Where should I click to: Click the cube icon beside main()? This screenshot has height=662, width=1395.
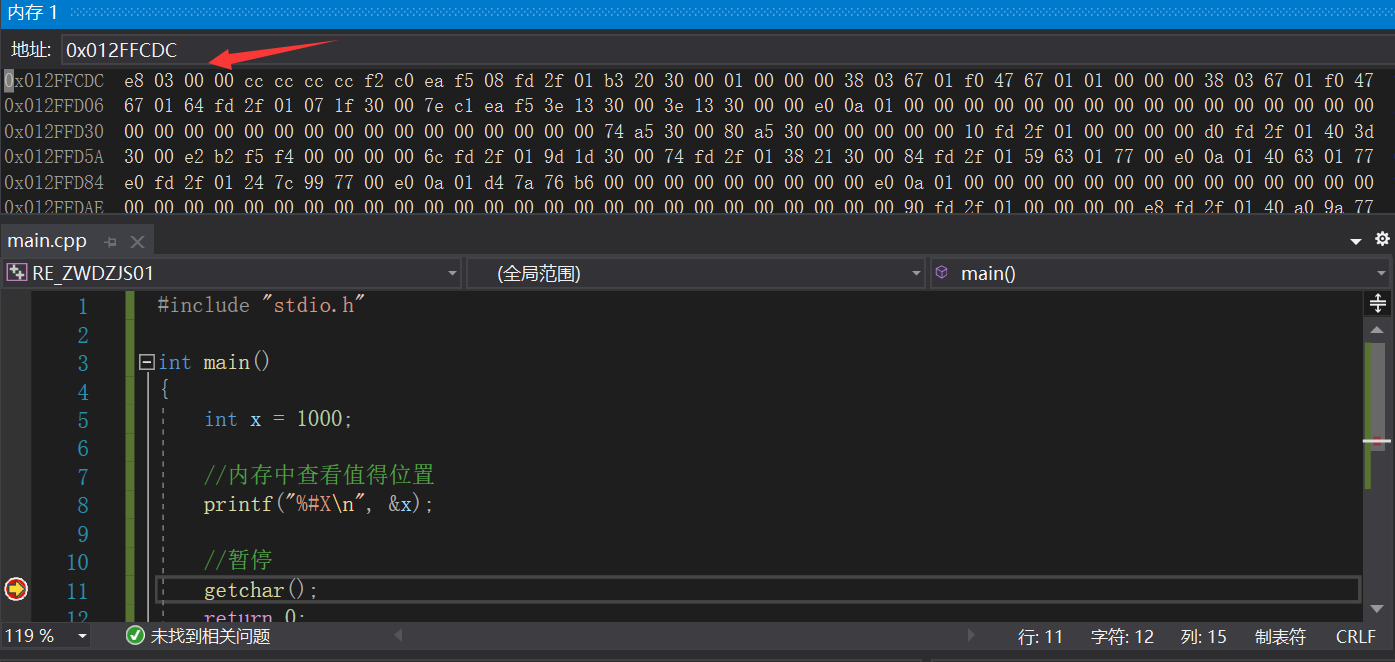[944, 273]
